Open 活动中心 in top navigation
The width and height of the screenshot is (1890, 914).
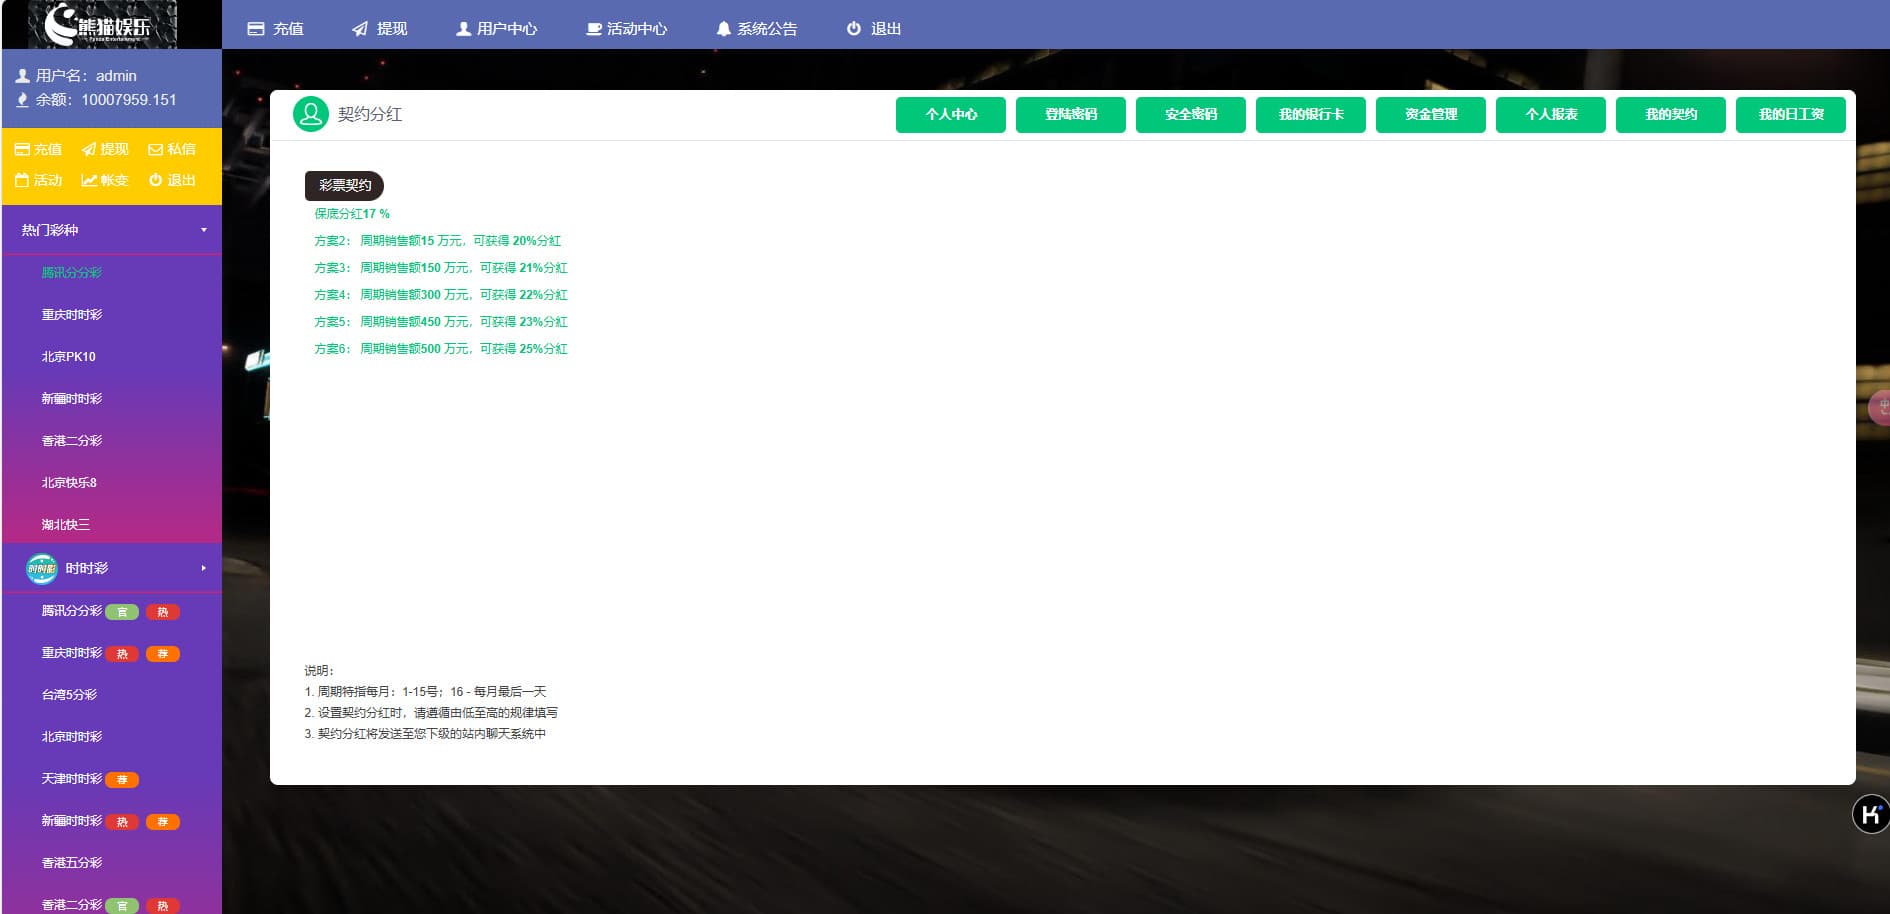(x=627, y=29)
